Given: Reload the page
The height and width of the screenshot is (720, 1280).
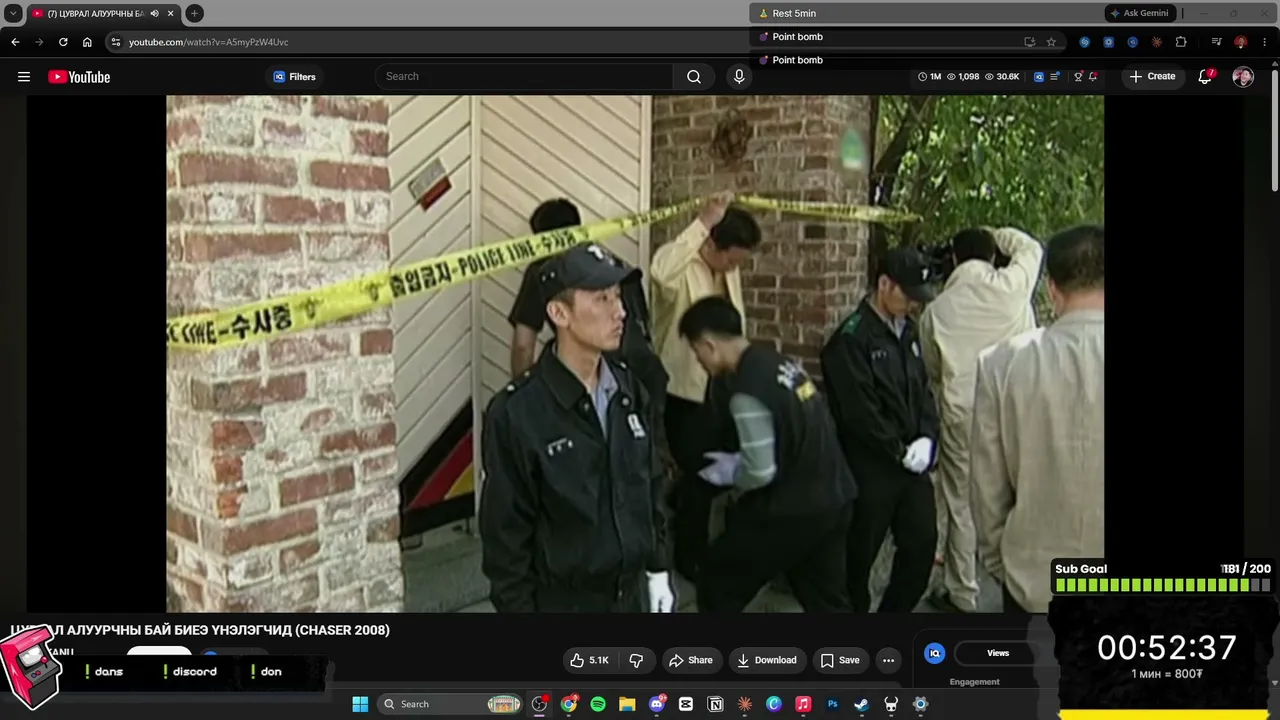Looking at the screenshot, I should coord(63,42).
